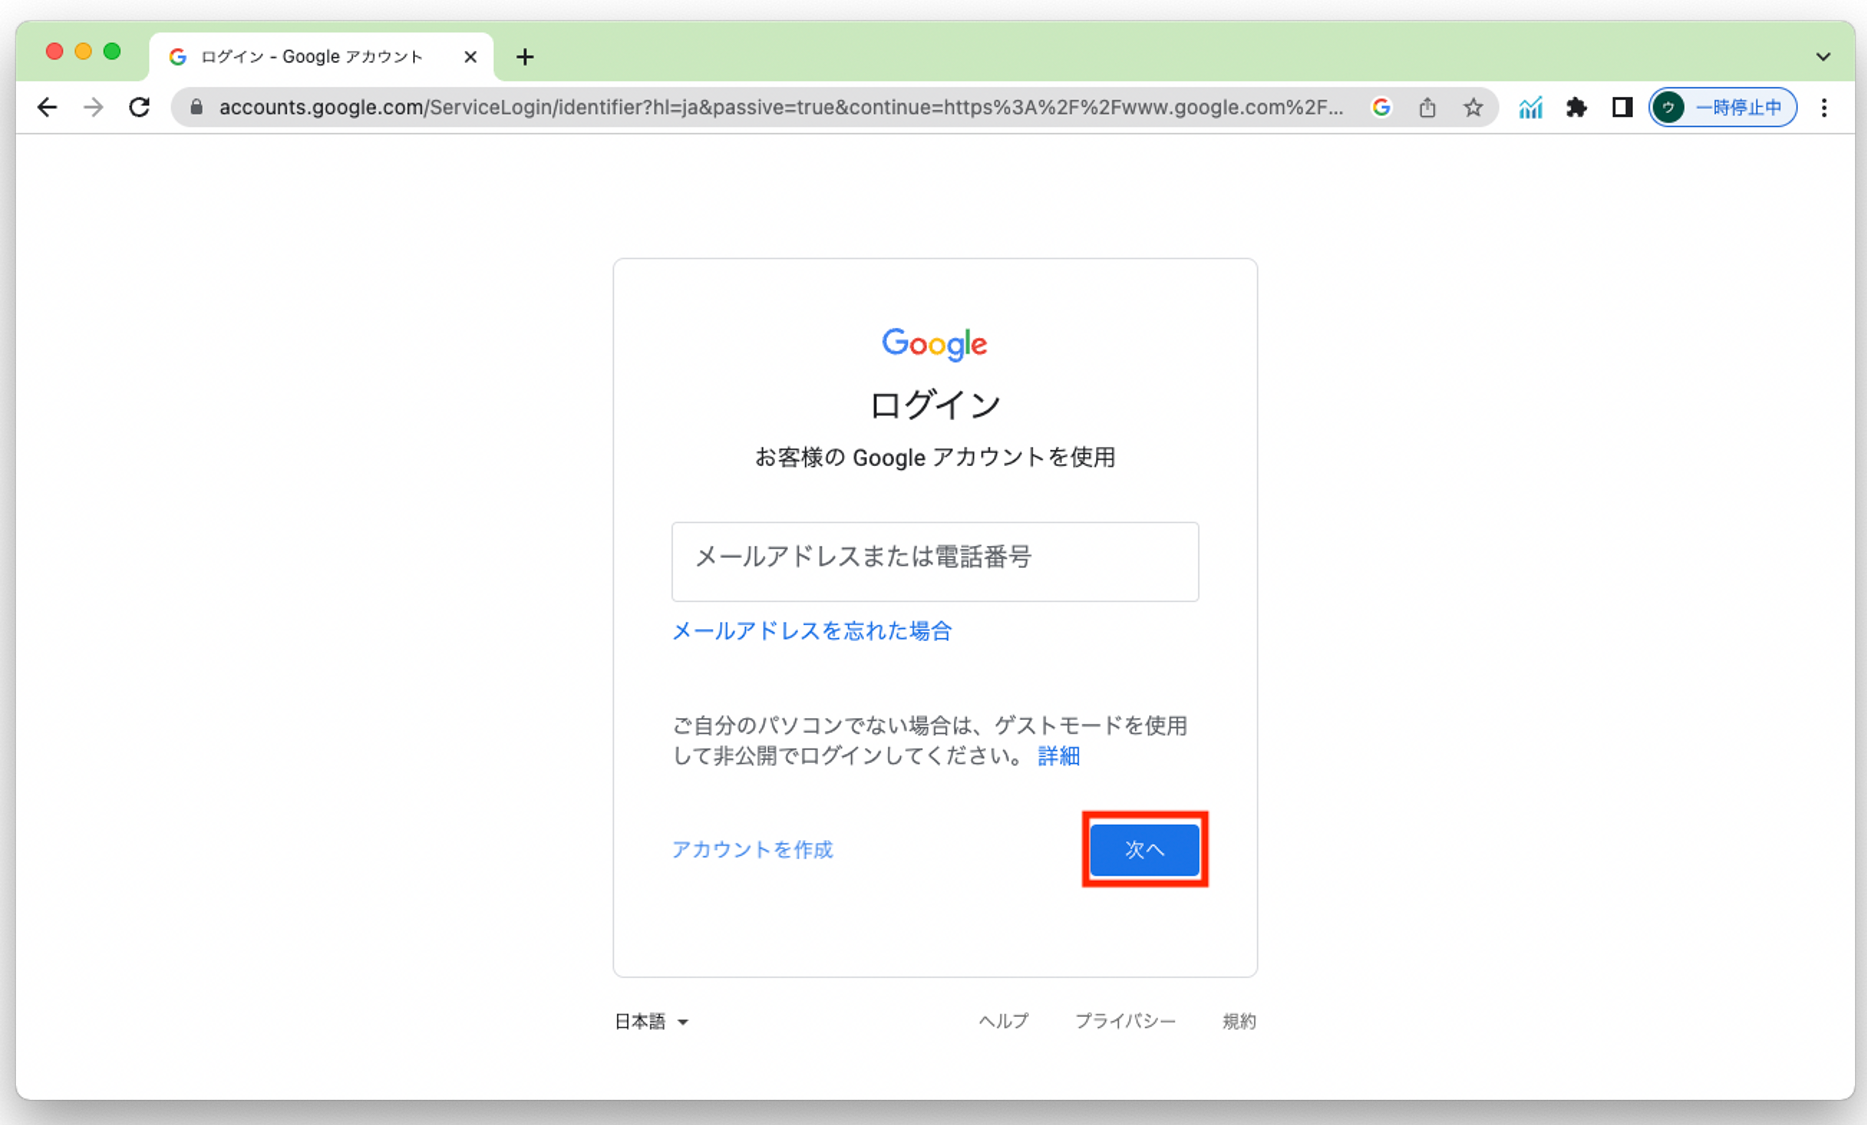This screenshot has width=1867, height=1125.
Task: Click the browser back arrow
Action: pos(47,107)
